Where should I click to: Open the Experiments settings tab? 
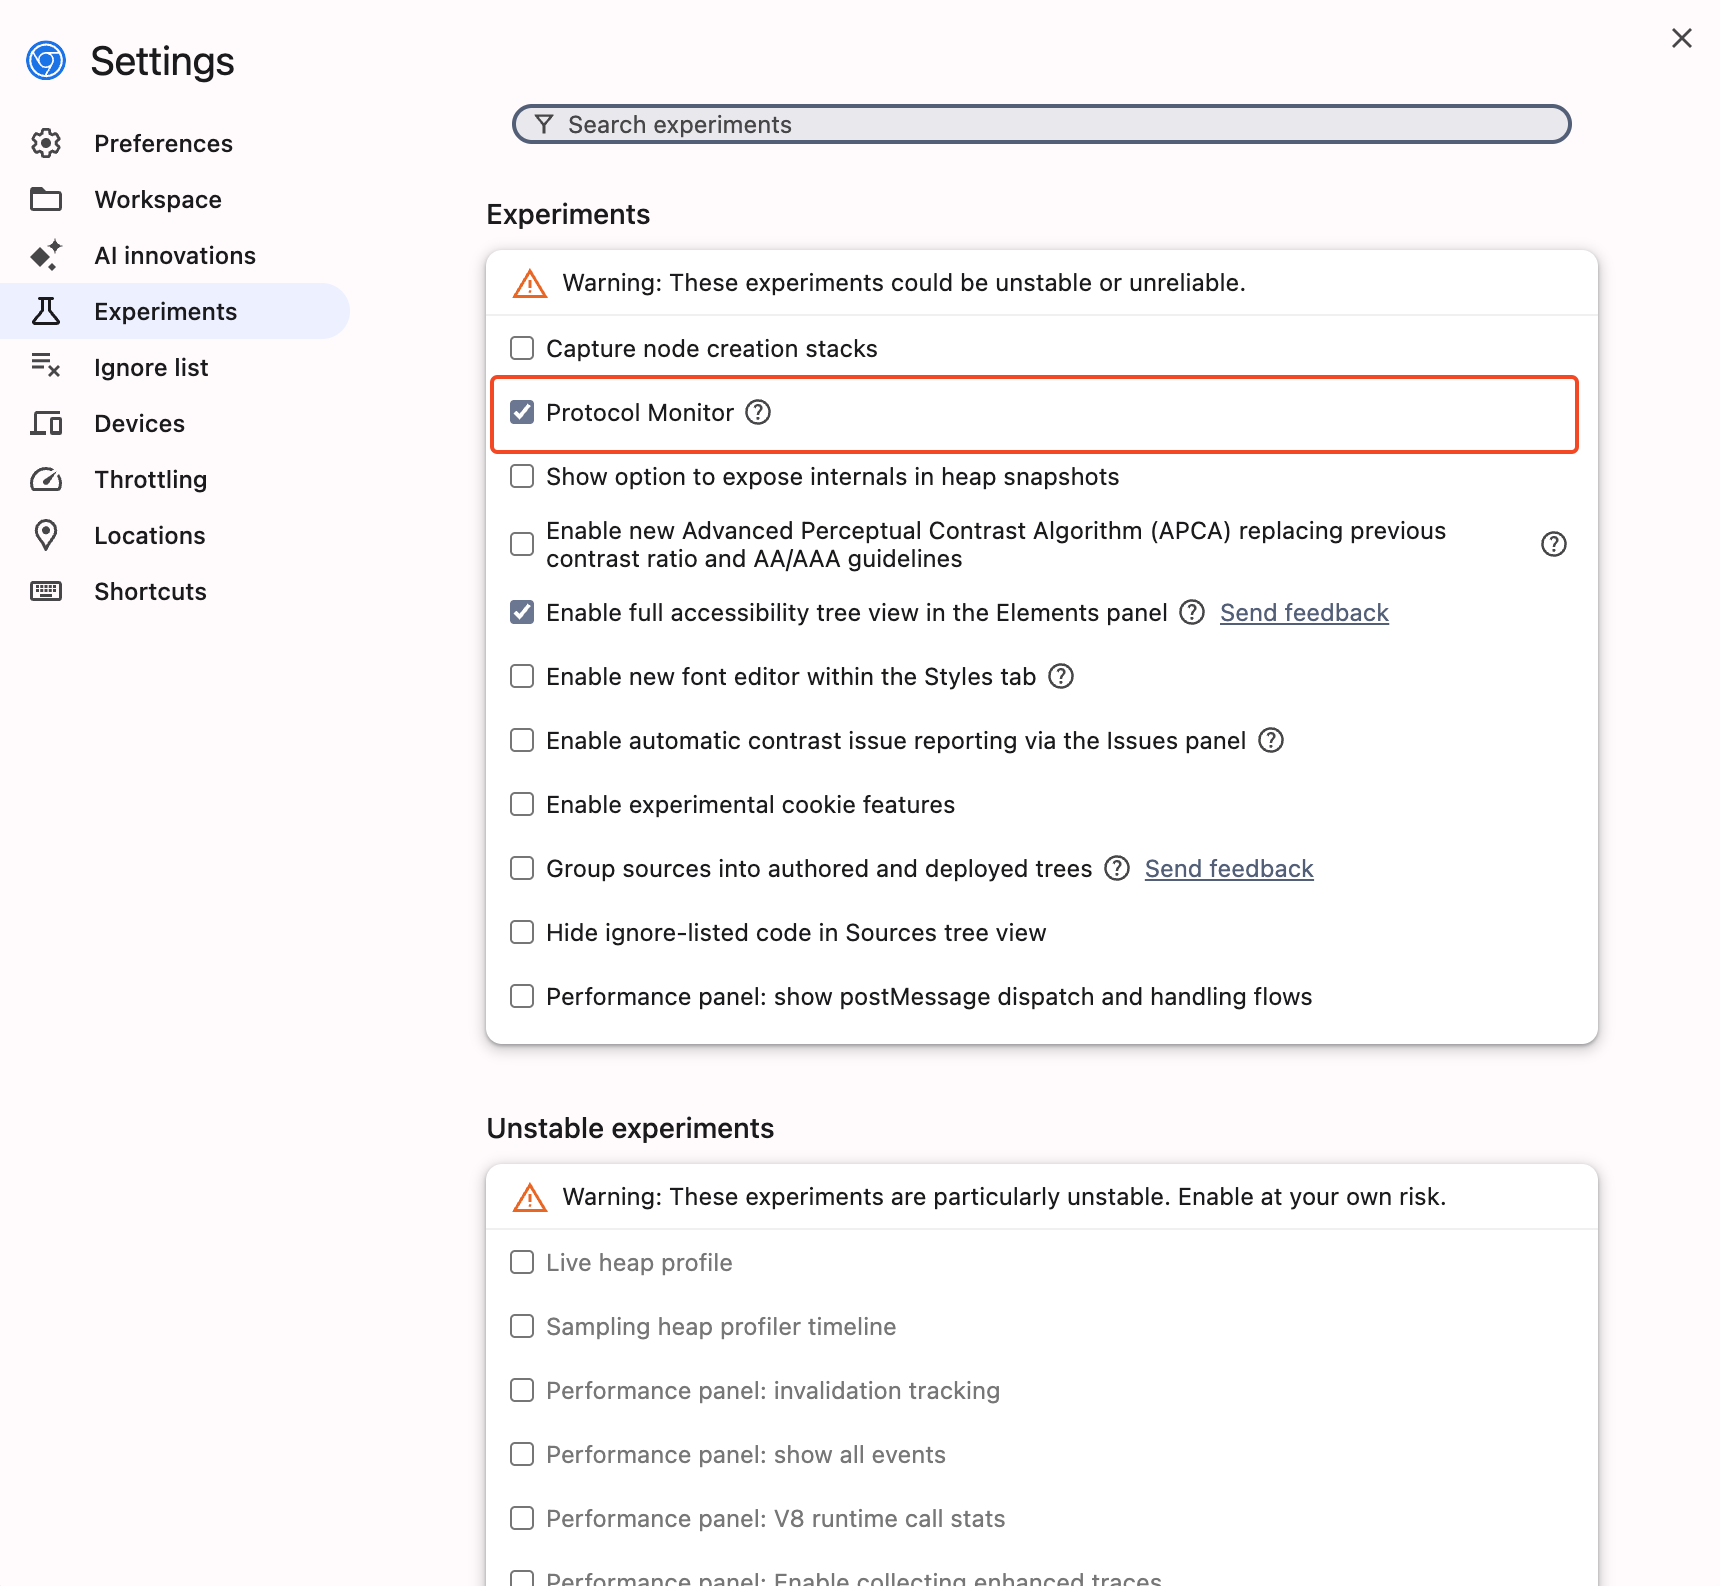pyautogui.click(x=165, y=311)
